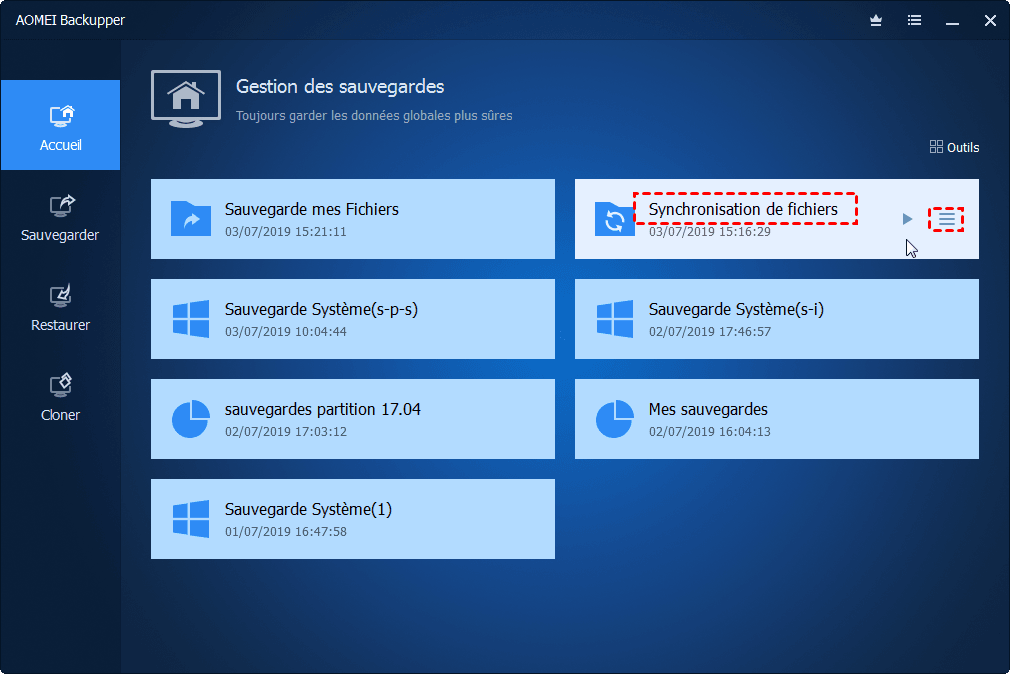Open Synchronisation de fichiers options menu

[946, 220]
